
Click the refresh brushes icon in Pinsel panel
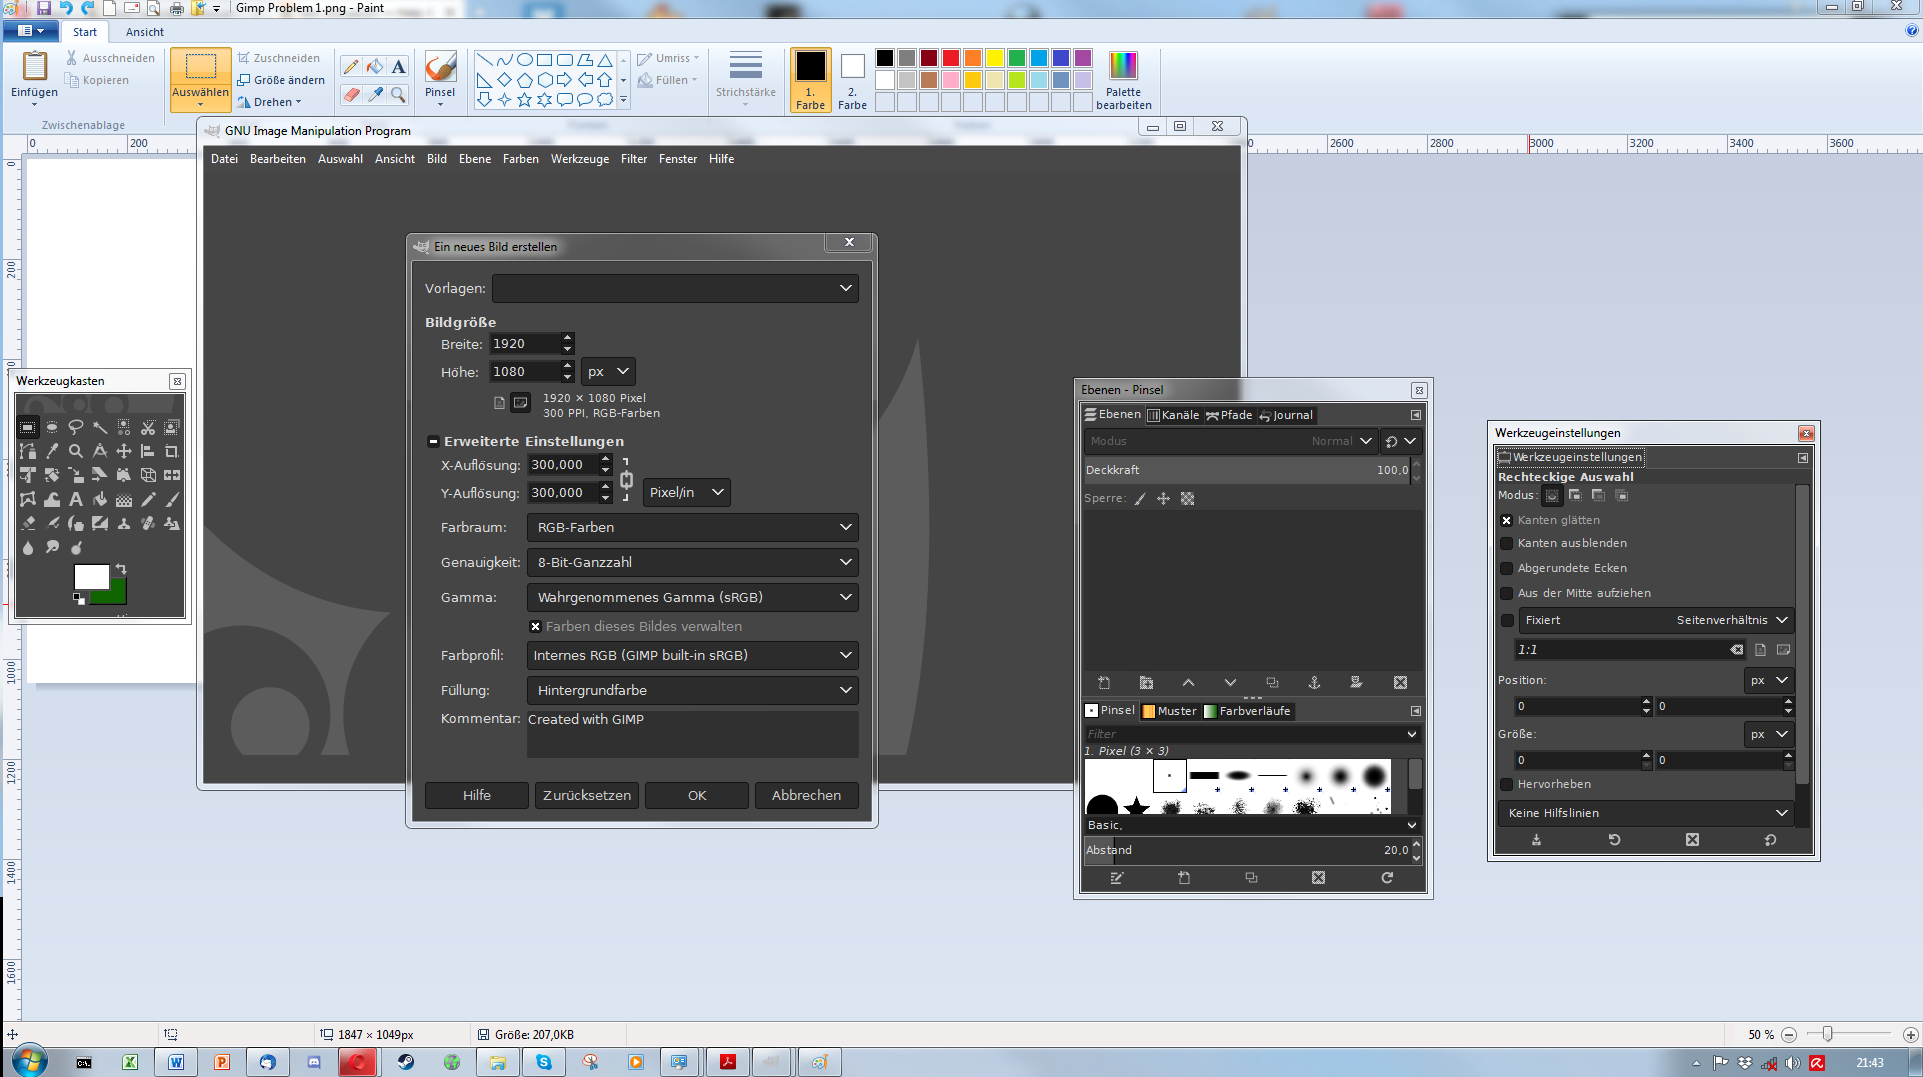pos(1387,878)
